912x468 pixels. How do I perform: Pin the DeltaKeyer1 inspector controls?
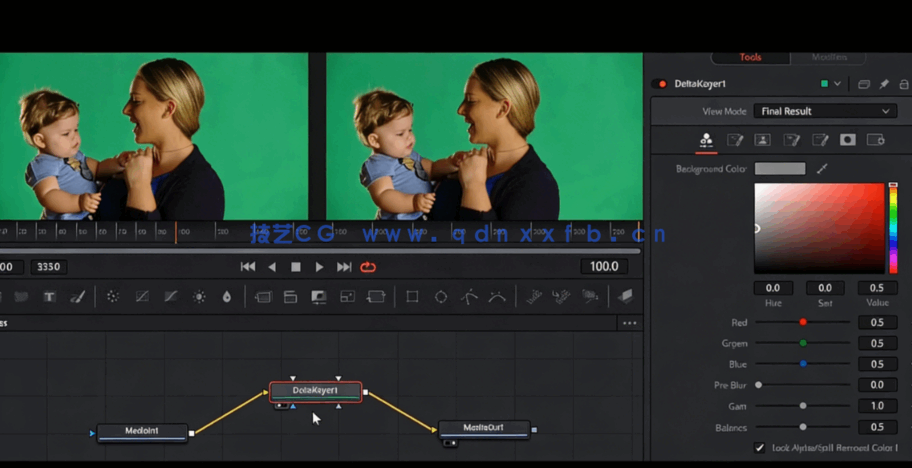[x=884, y=84]
